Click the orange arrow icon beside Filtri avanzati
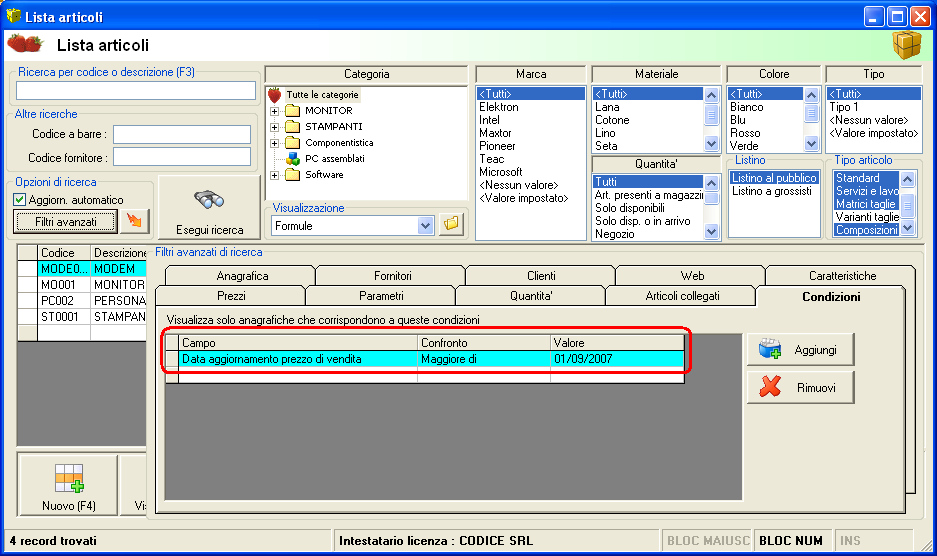The height and width of the screenshot is (556, 937). coord(134,221)
